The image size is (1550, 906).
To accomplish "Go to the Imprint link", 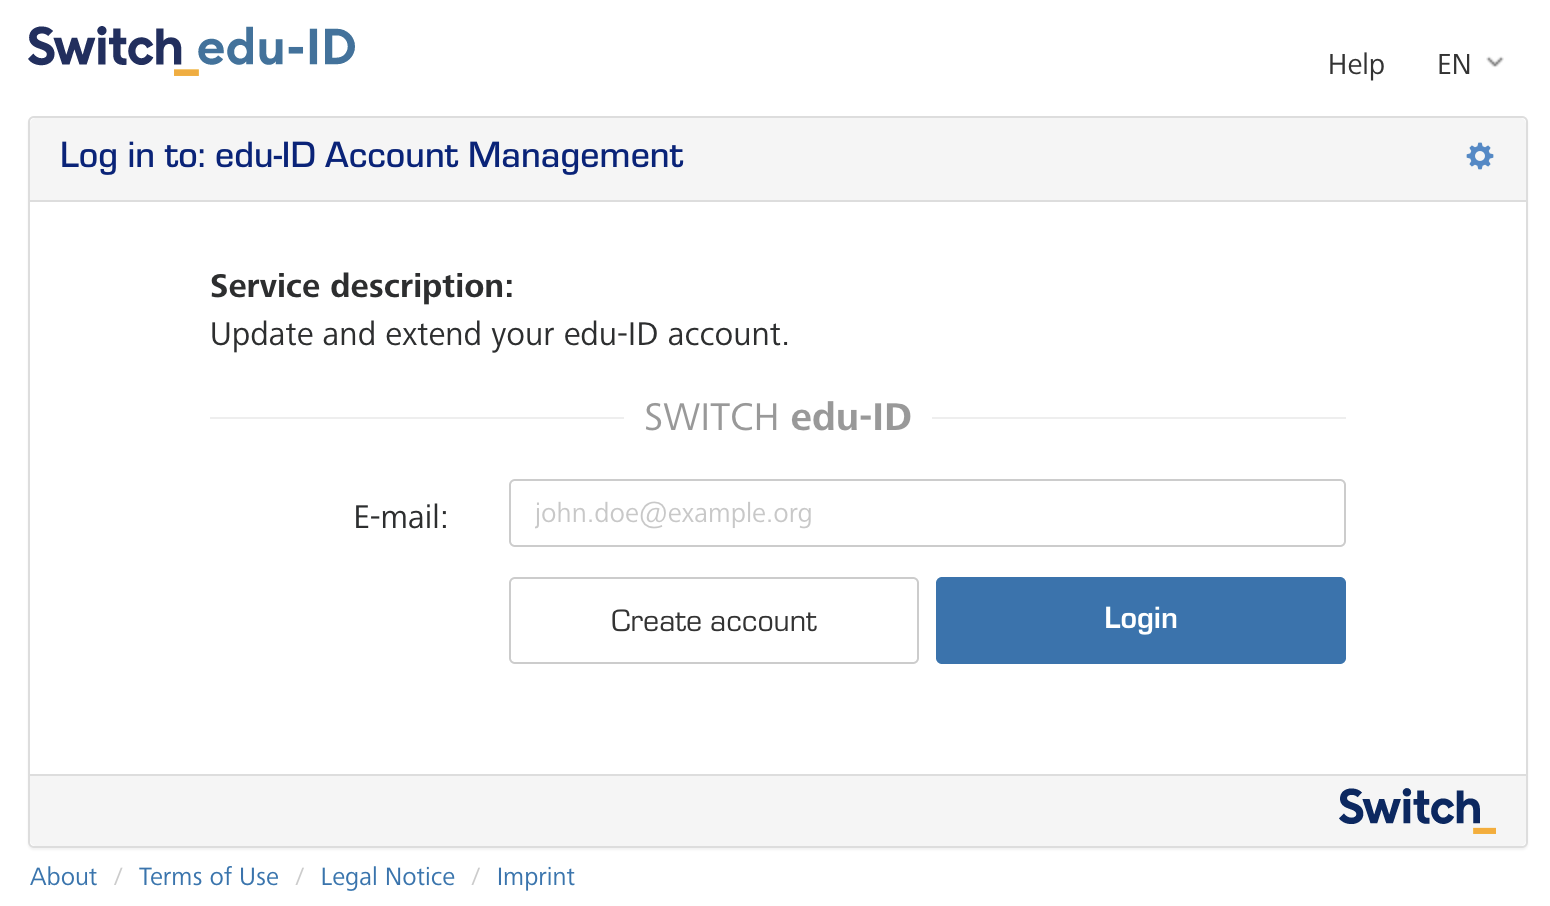I will [535, 877].
